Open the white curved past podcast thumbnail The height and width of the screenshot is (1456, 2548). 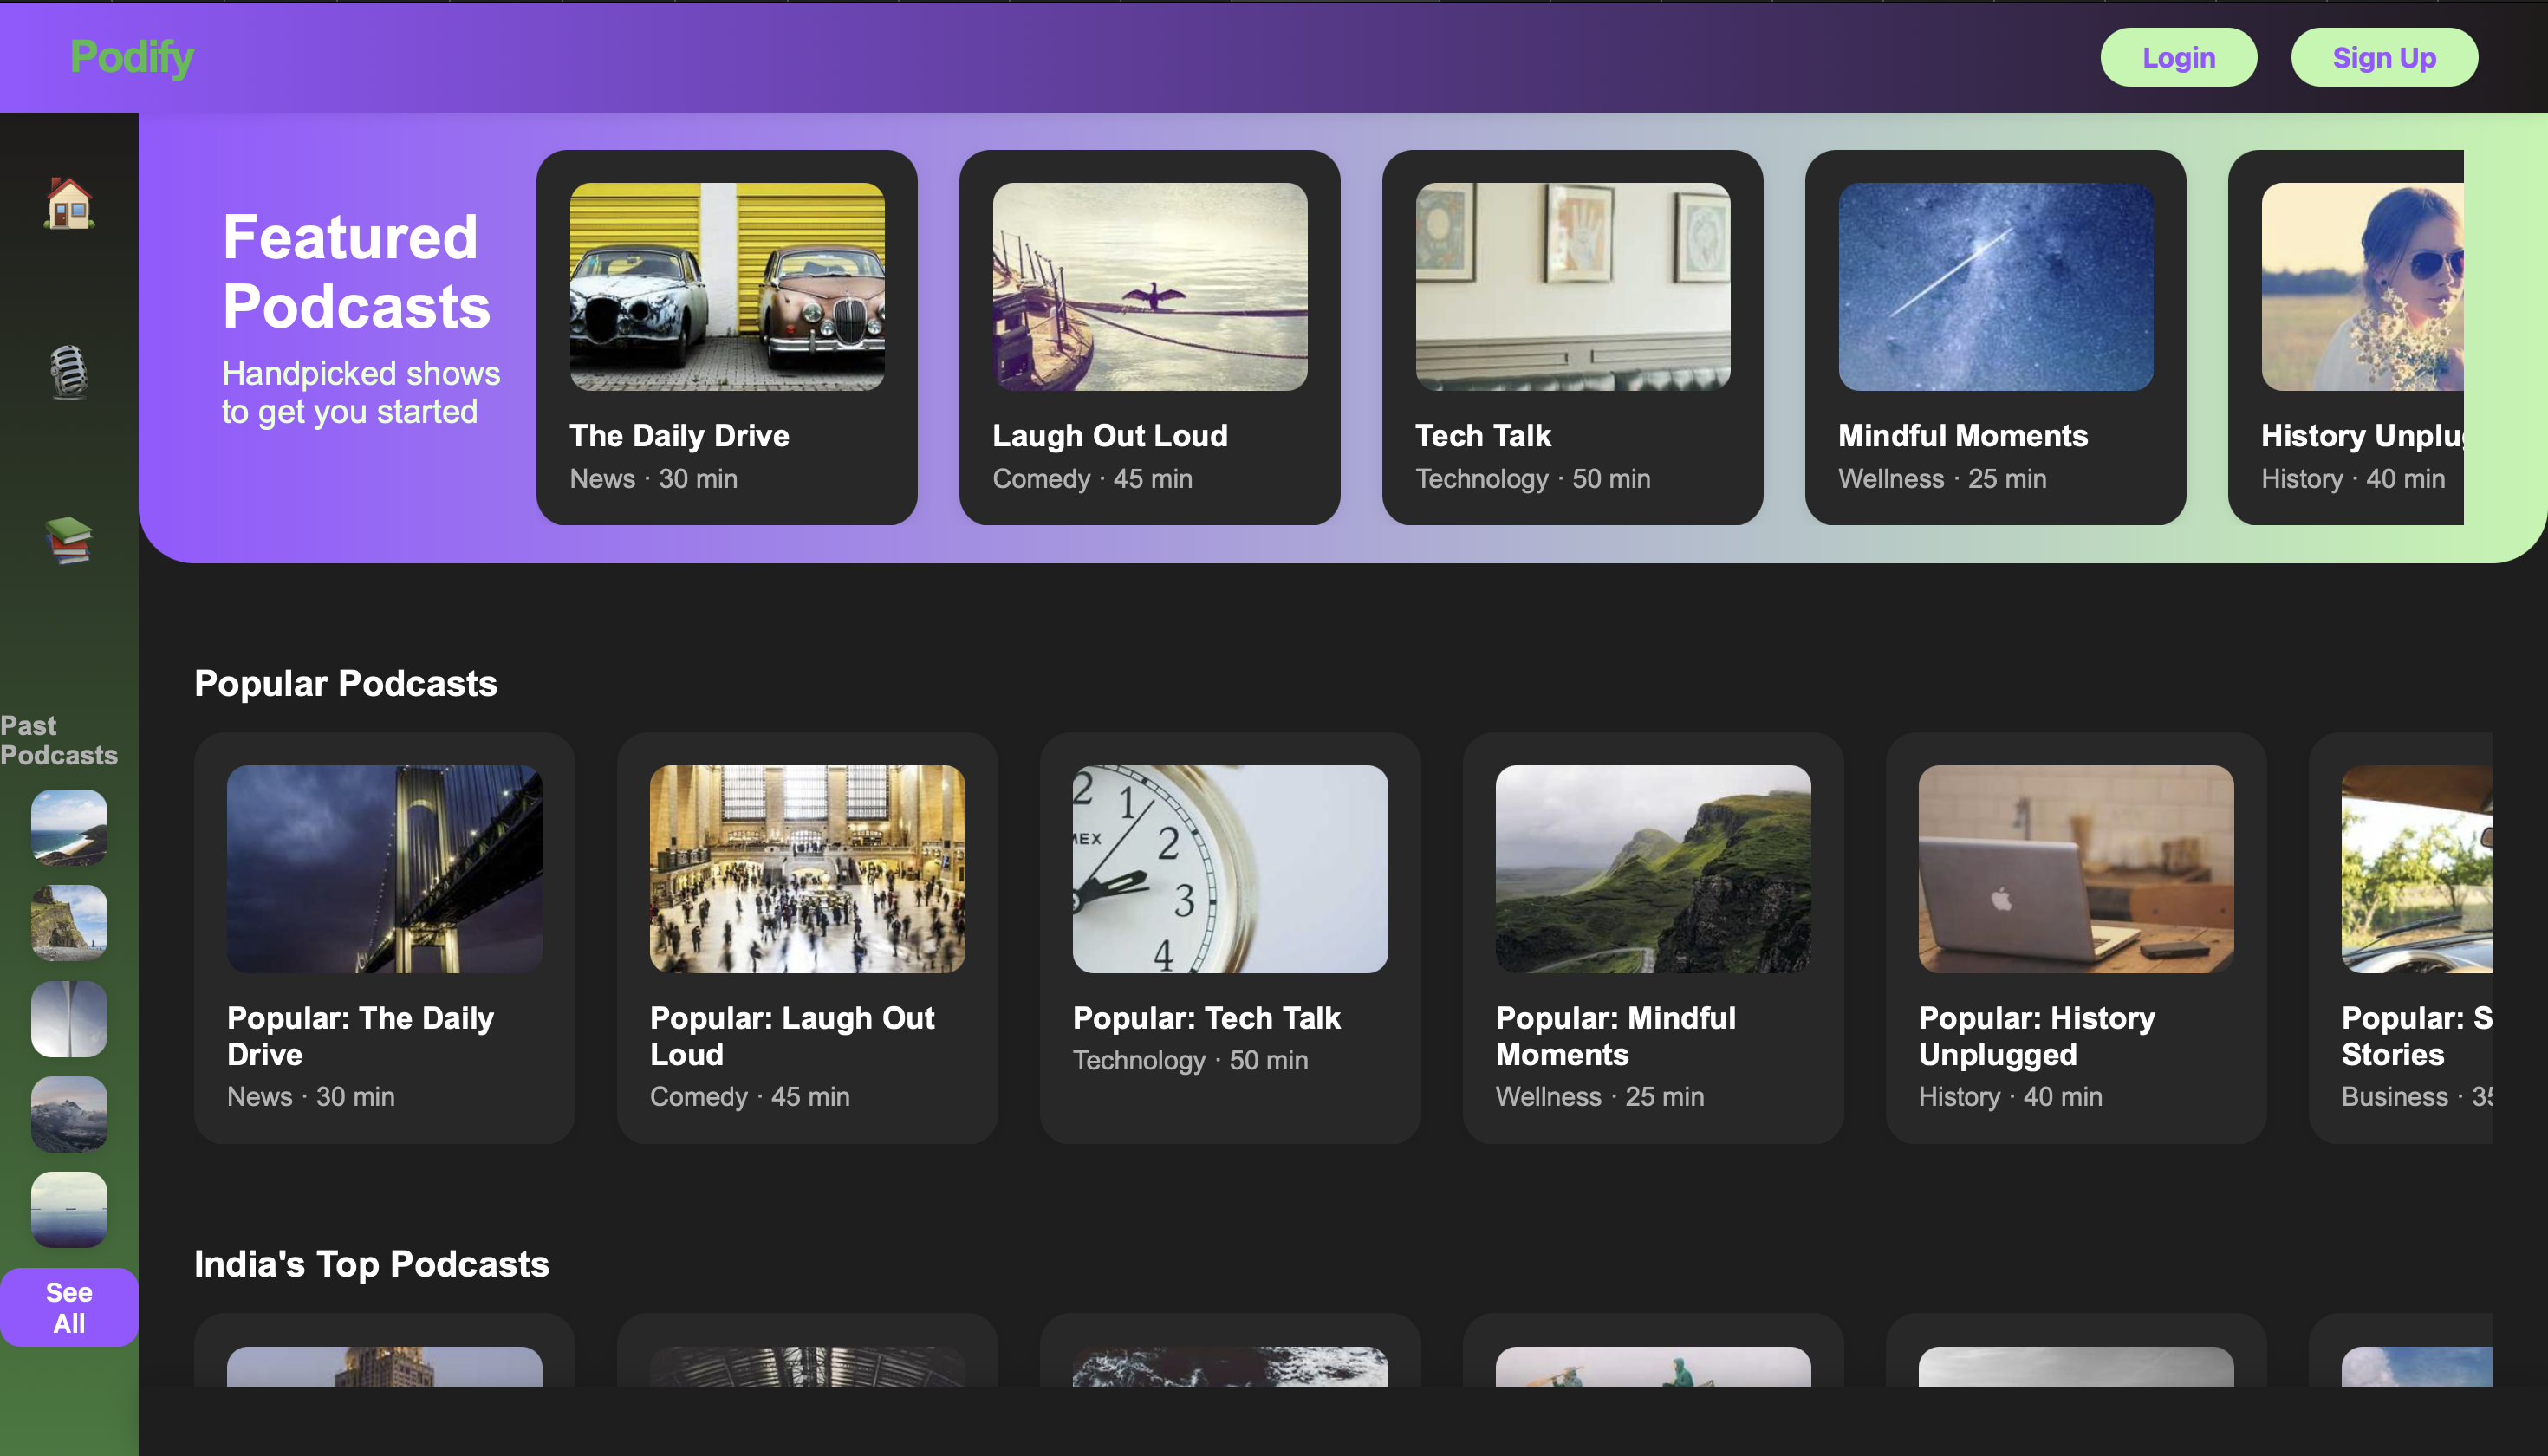click(69, 1019)
